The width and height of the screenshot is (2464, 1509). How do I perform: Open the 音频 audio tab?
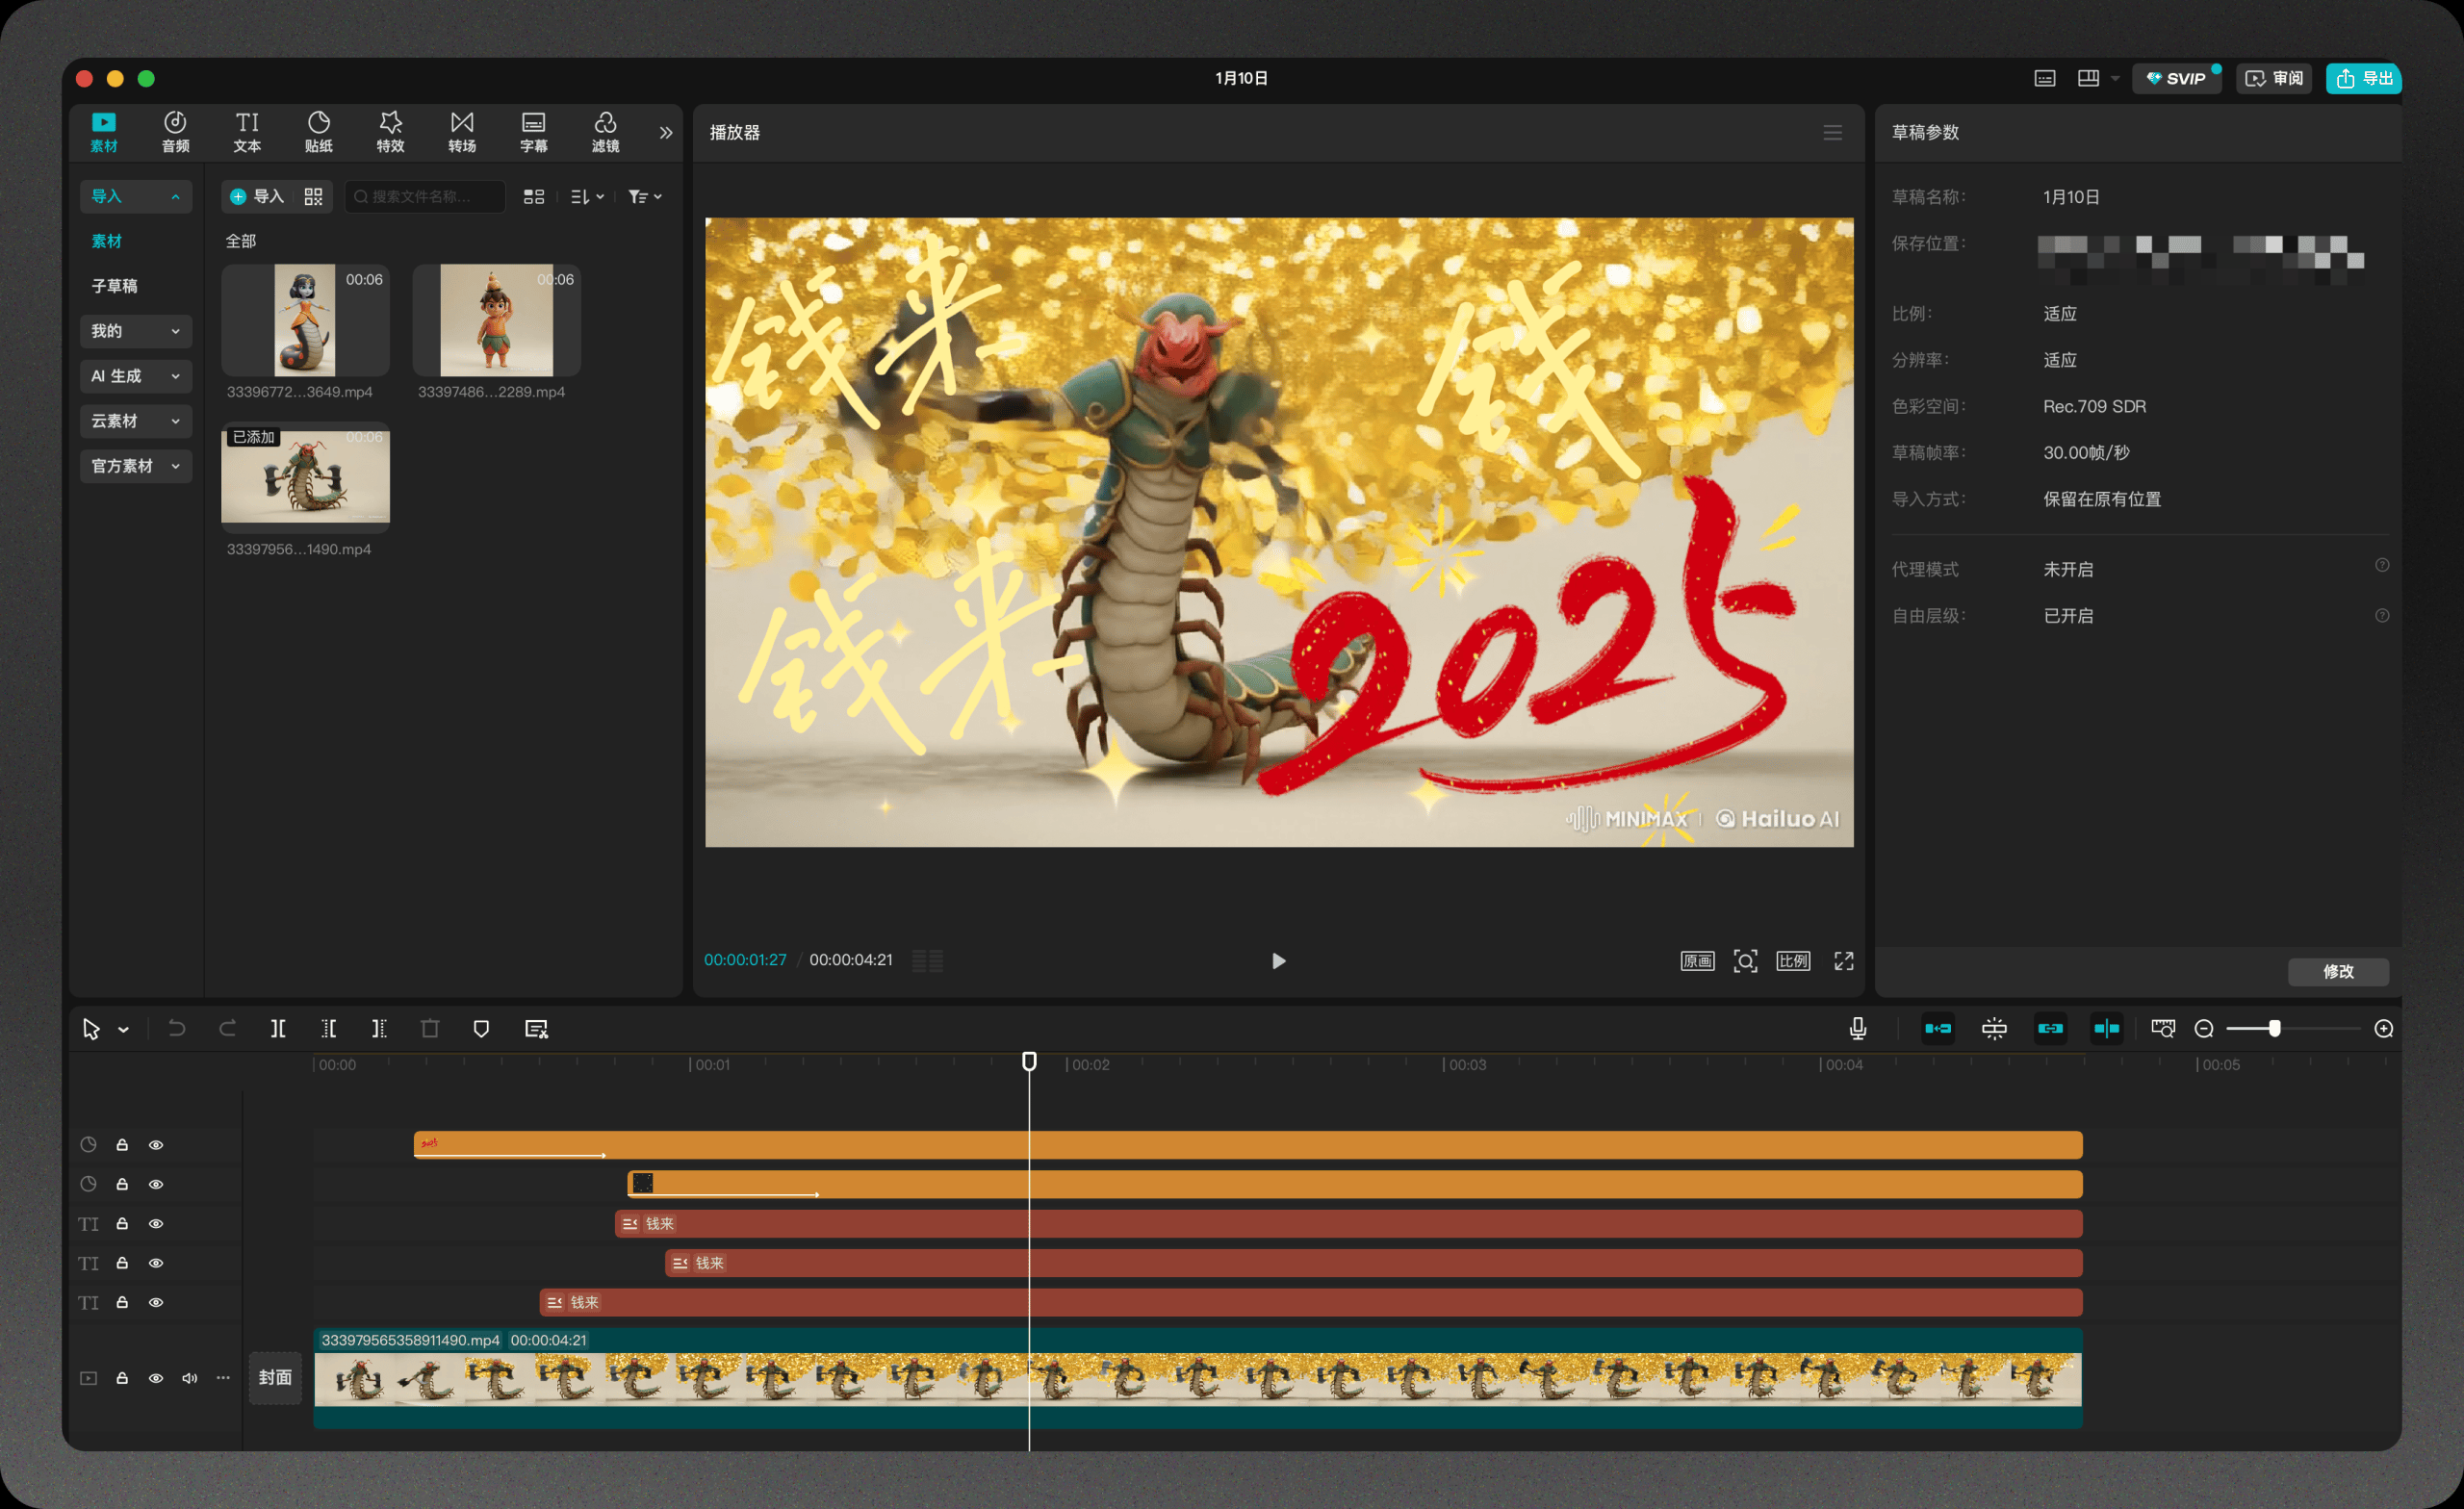coord(175,132)
